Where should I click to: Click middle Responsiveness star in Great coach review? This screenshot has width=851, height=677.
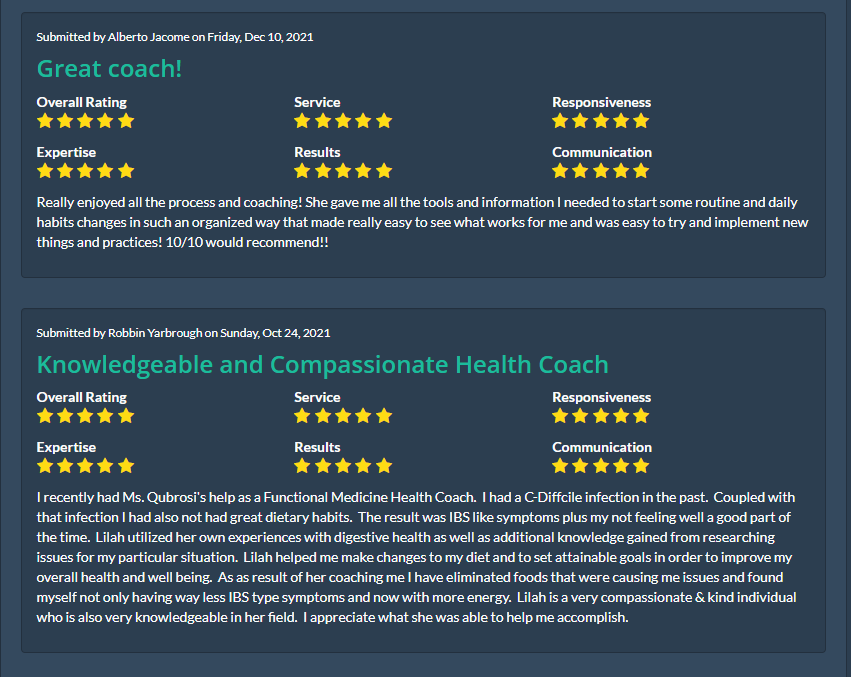tap(601, 121)
